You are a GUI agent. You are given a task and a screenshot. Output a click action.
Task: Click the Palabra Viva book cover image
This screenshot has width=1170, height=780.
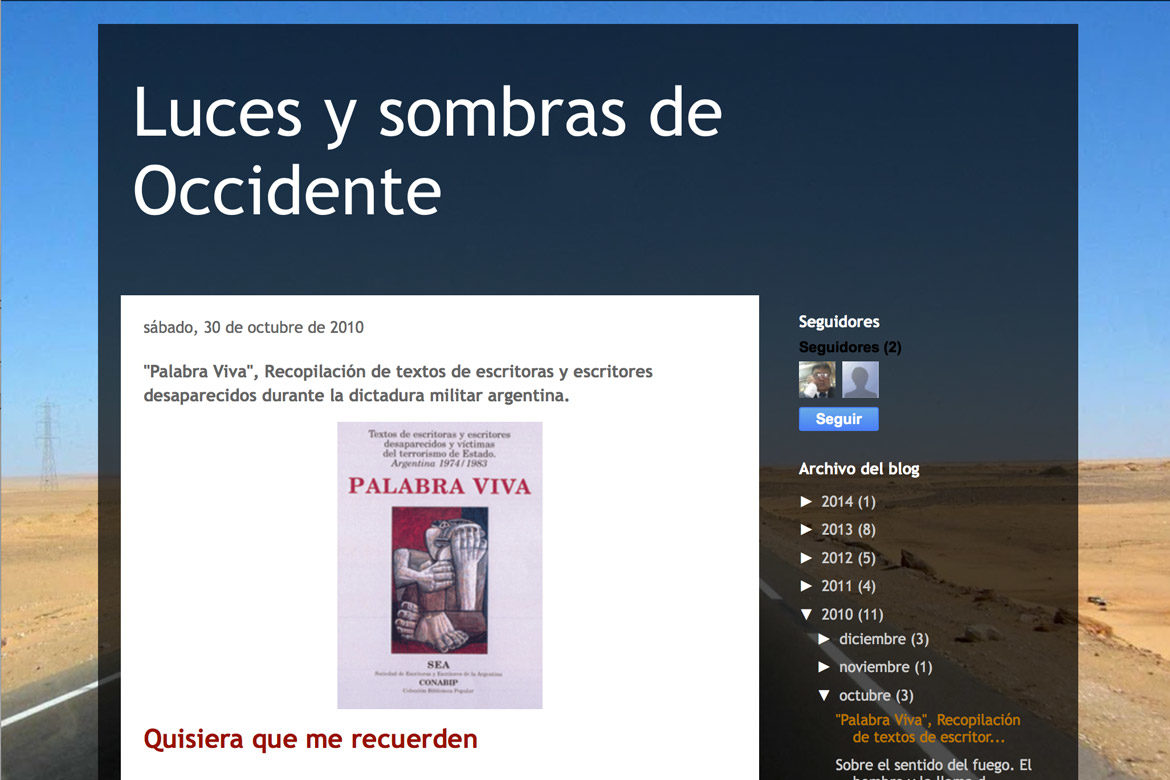[x=439, y=565]
